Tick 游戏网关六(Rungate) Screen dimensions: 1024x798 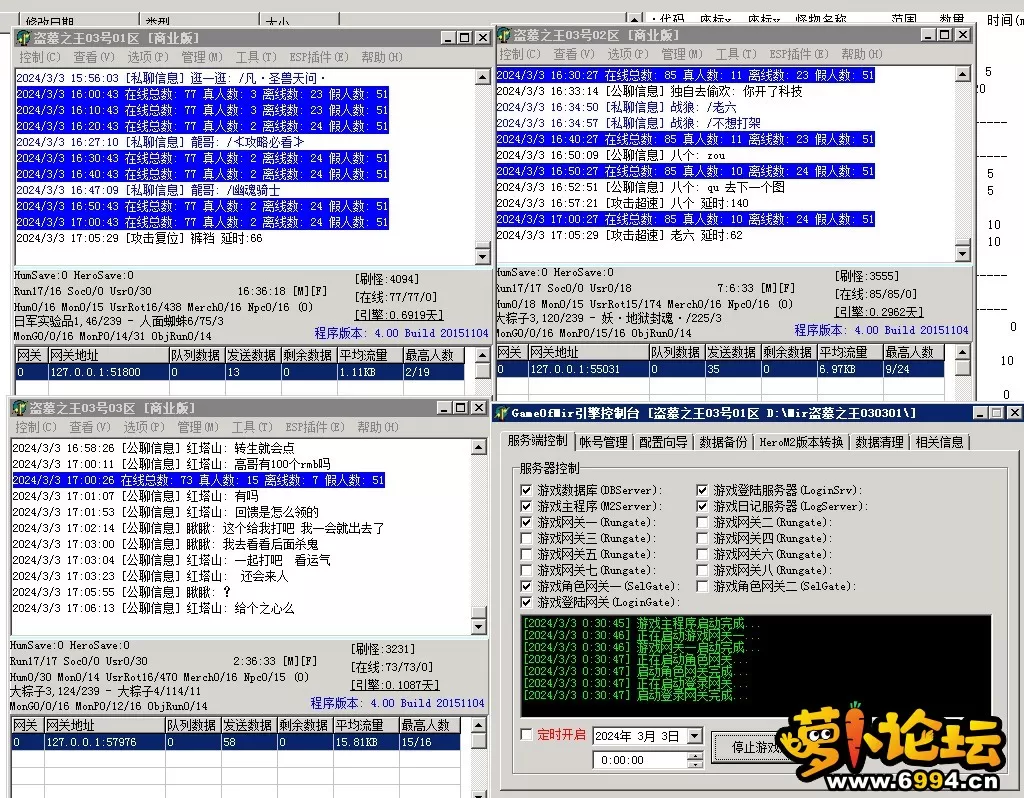702,554
